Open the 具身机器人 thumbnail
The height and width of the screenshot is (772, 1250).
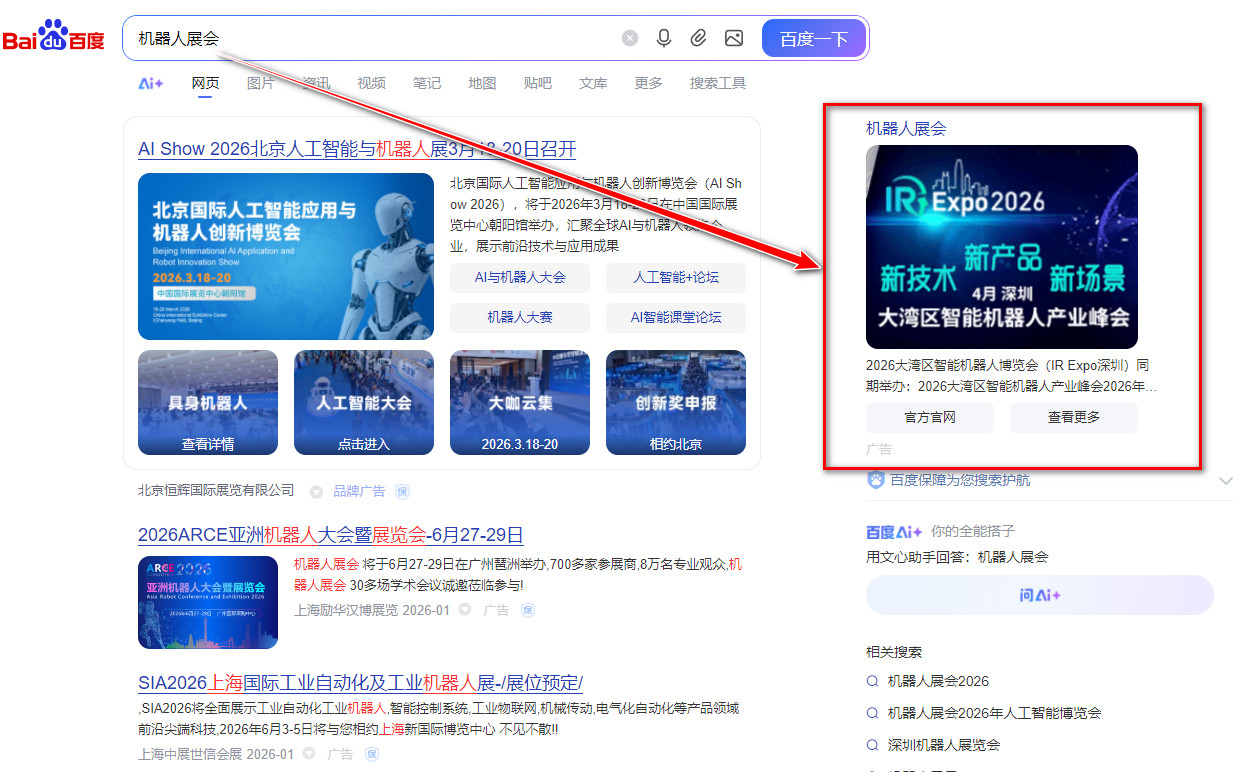pos(207,402)
